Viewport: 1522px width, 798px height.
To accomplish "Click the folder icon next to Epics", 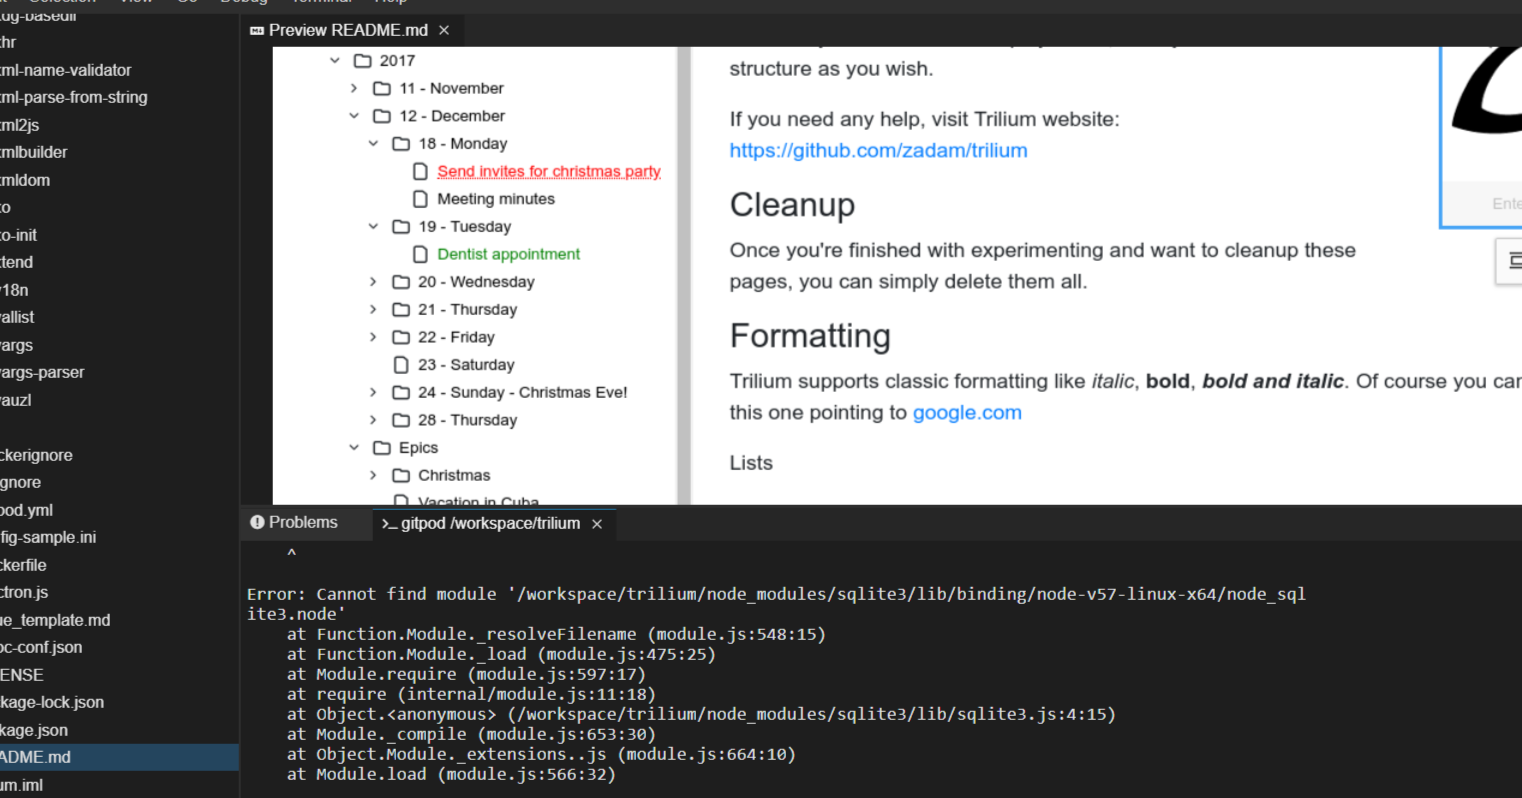I will pyautogui.click(x=381, y=447).
